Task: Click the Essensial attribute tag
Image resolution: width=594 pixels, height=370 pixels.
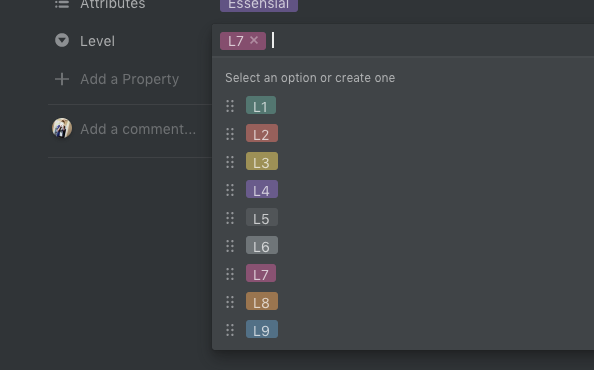Action: [259, 5]
